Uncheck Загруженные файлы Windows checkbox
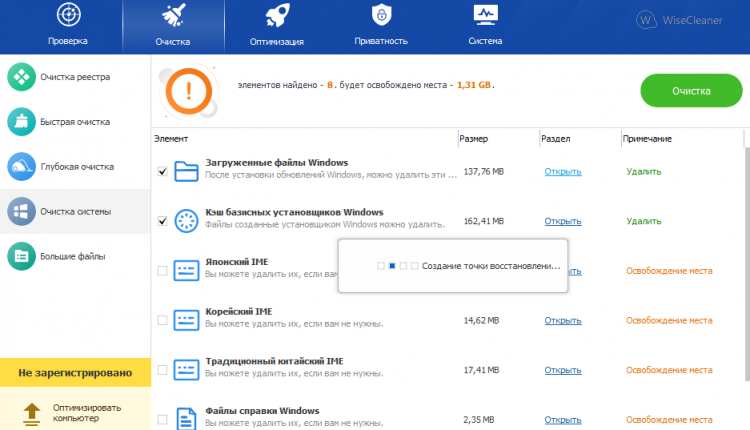This screenshot has width=750, height=430. (x=163, y=171)
